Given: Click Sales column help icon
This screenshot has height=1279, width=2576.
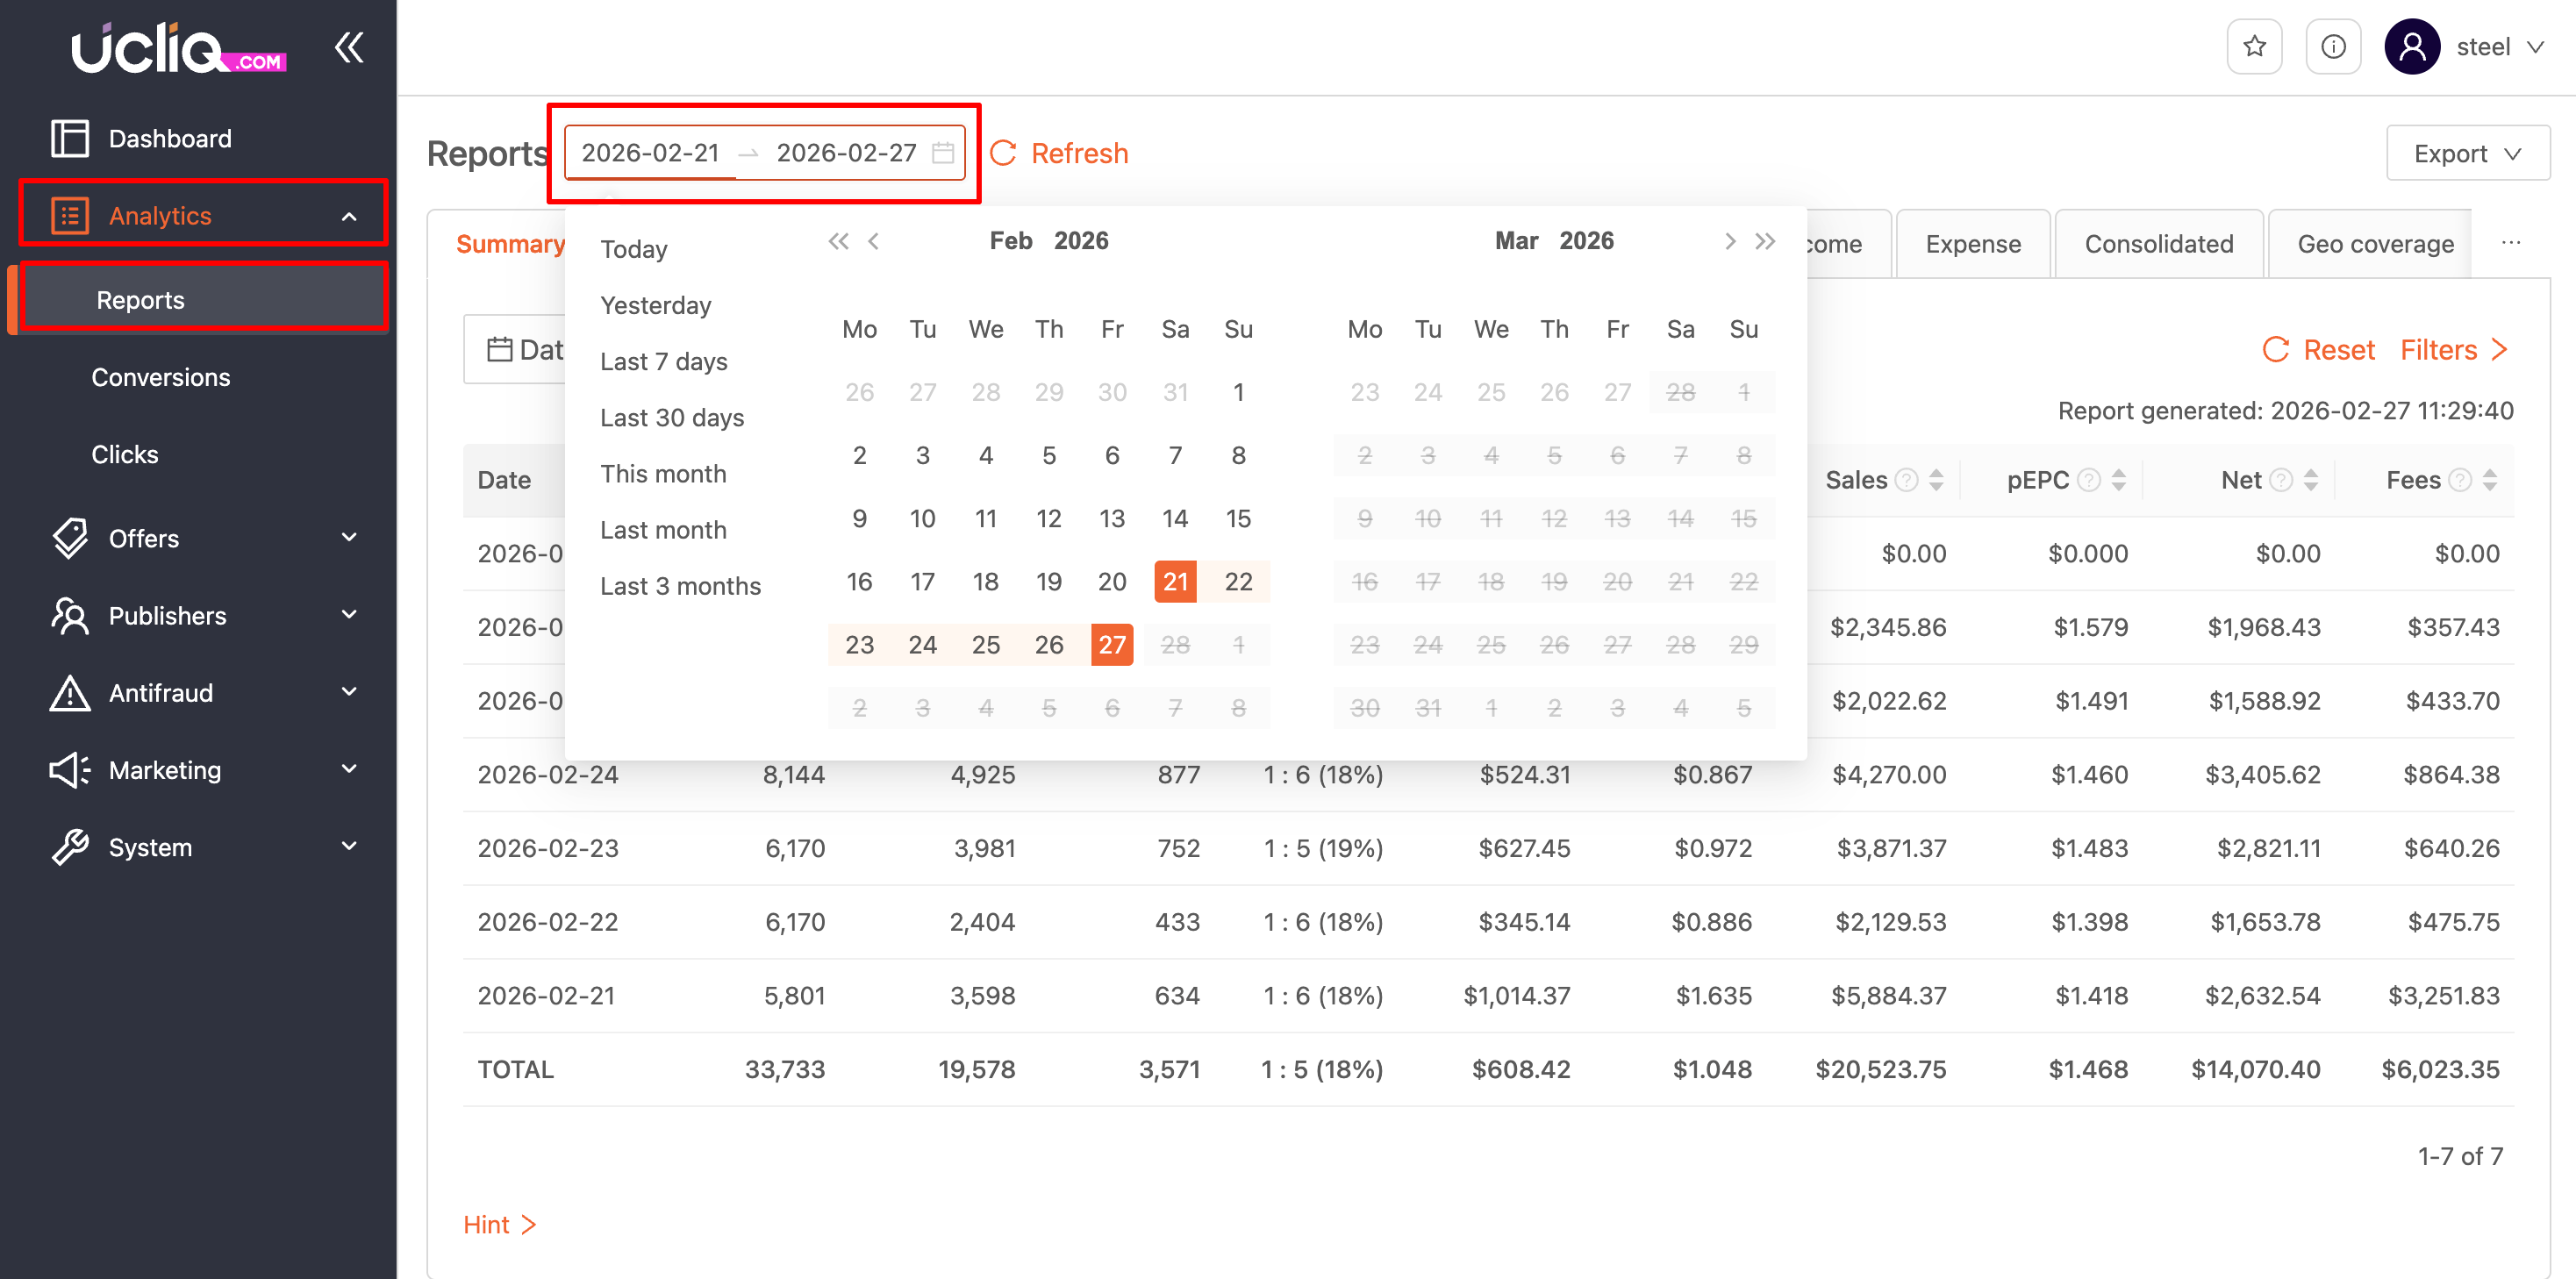Looking at the screenshot, I should 1907,480.
